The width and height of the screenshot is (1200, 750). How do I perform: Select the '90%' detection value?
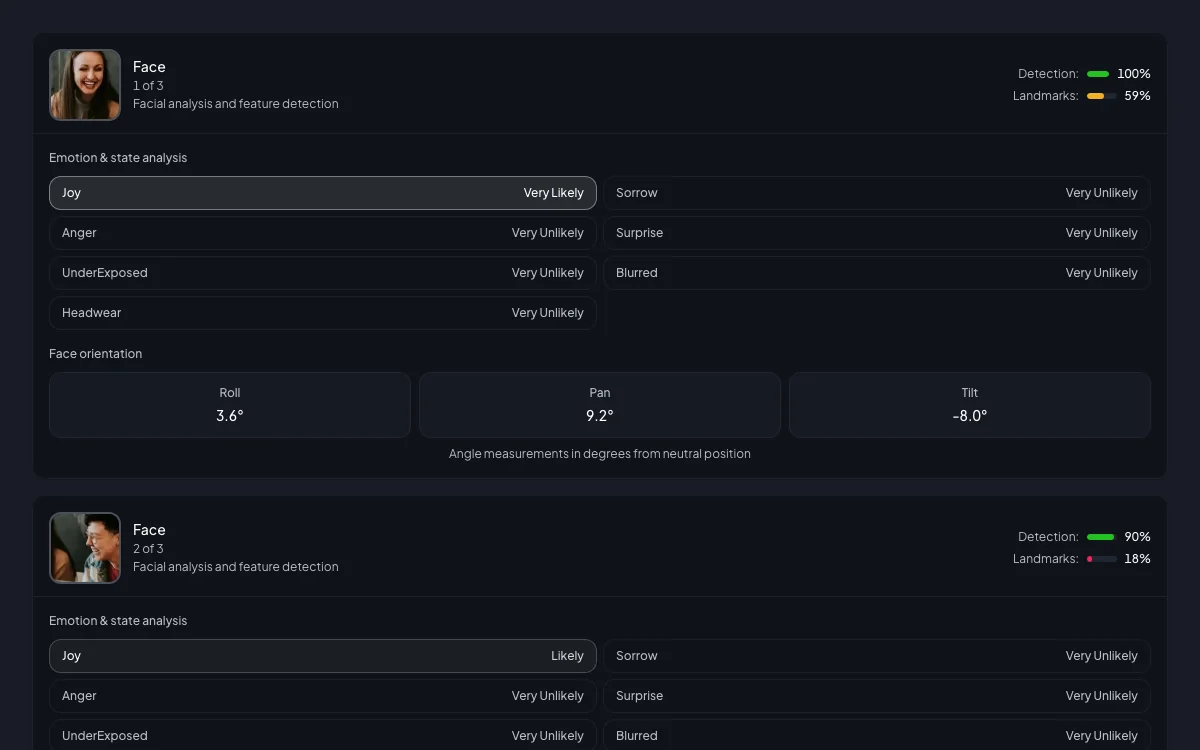coord(1137,537)
